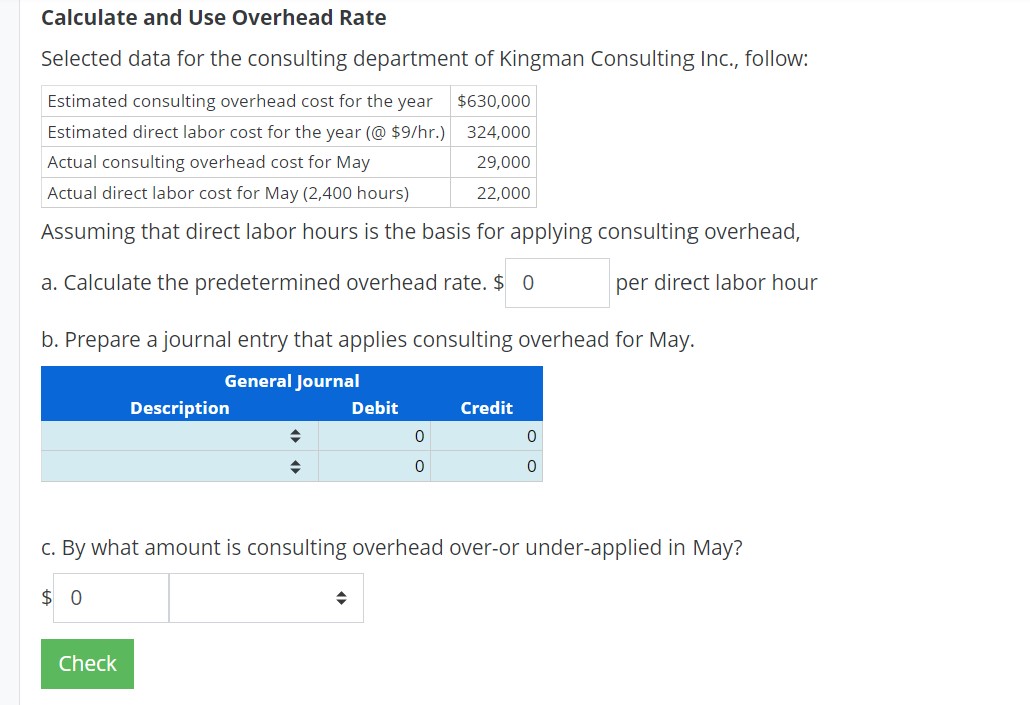Click the Credit column header
This screenshot has width=1030, height=705.
[486, 408]
